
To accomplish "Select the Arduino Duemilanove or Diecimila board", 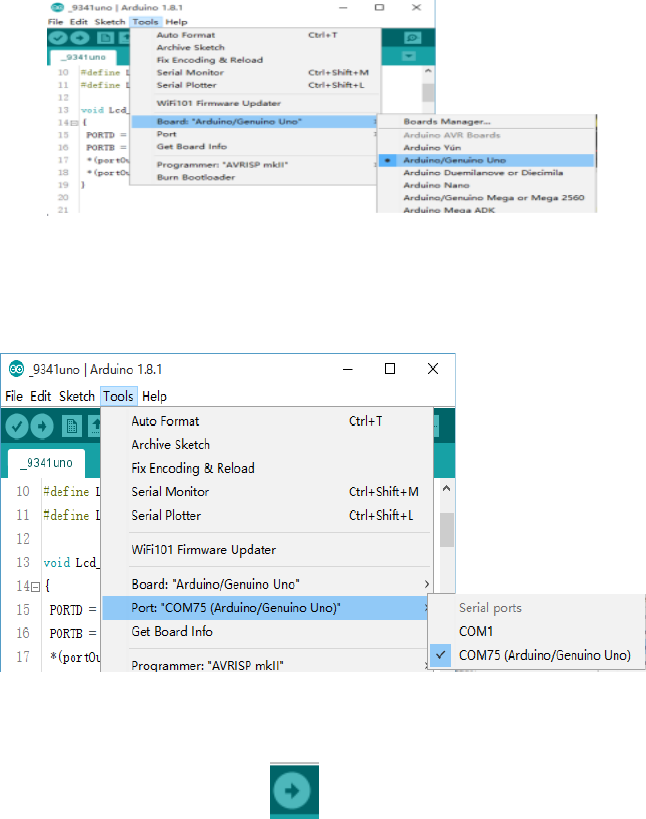I will point(486,172).
